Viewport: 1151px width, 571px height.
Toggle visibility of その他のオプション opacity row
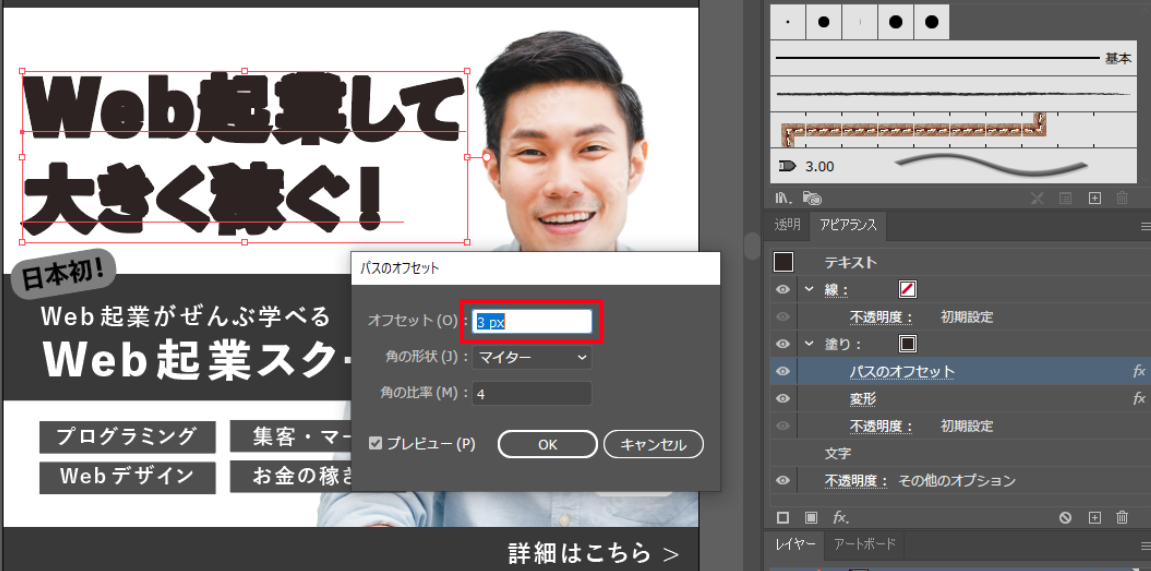coord(783,481)
